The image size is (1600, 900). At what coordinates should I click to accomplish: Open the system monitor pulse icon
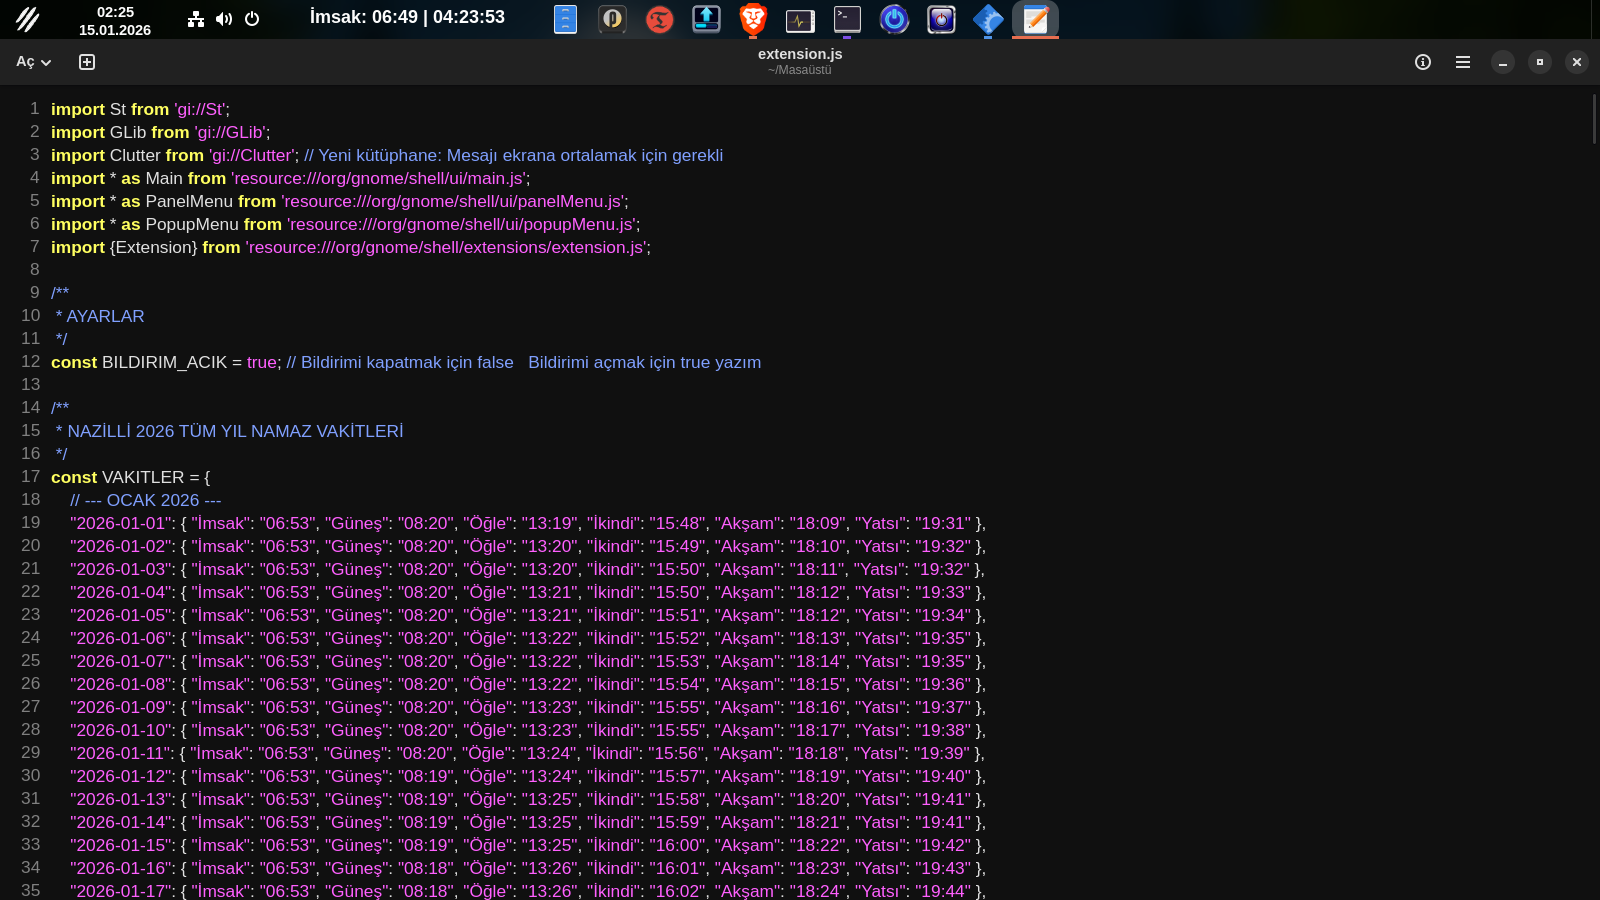800,19
